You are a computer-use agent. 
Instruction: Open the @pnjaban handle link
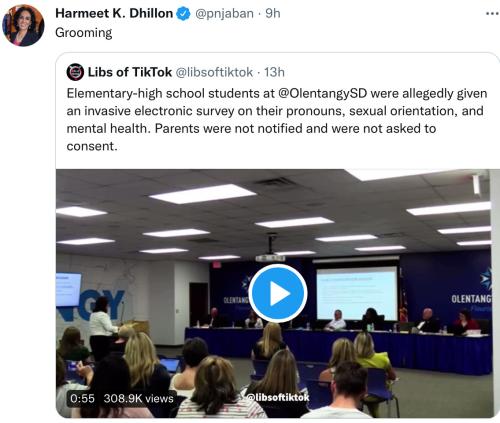coord(224,14)
